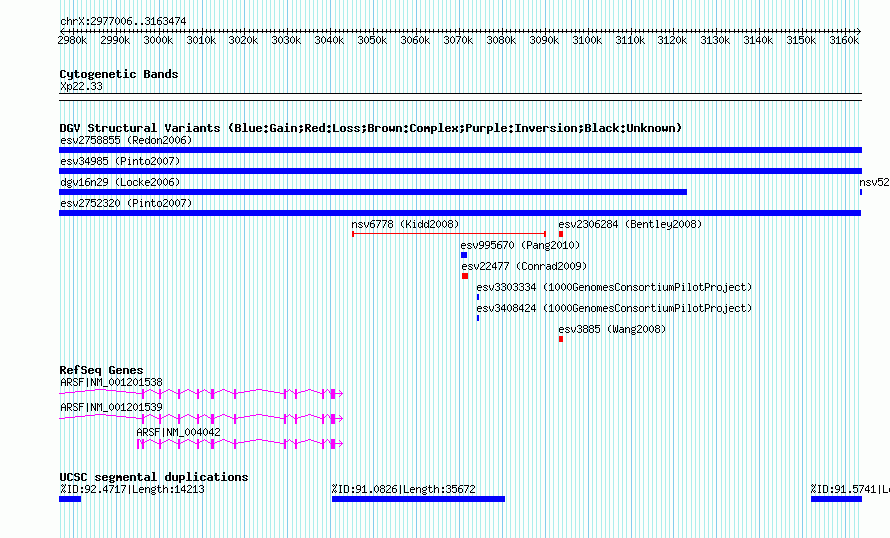Select the red marker under esv2306284
890x538 pixels.
point(561,234)
